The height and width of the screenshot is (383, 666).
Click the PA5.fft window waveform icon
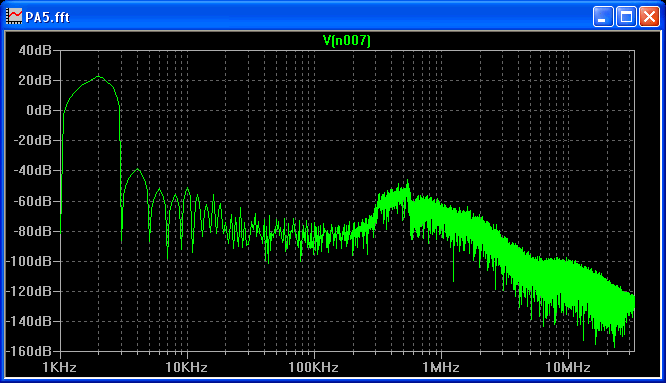14,17
